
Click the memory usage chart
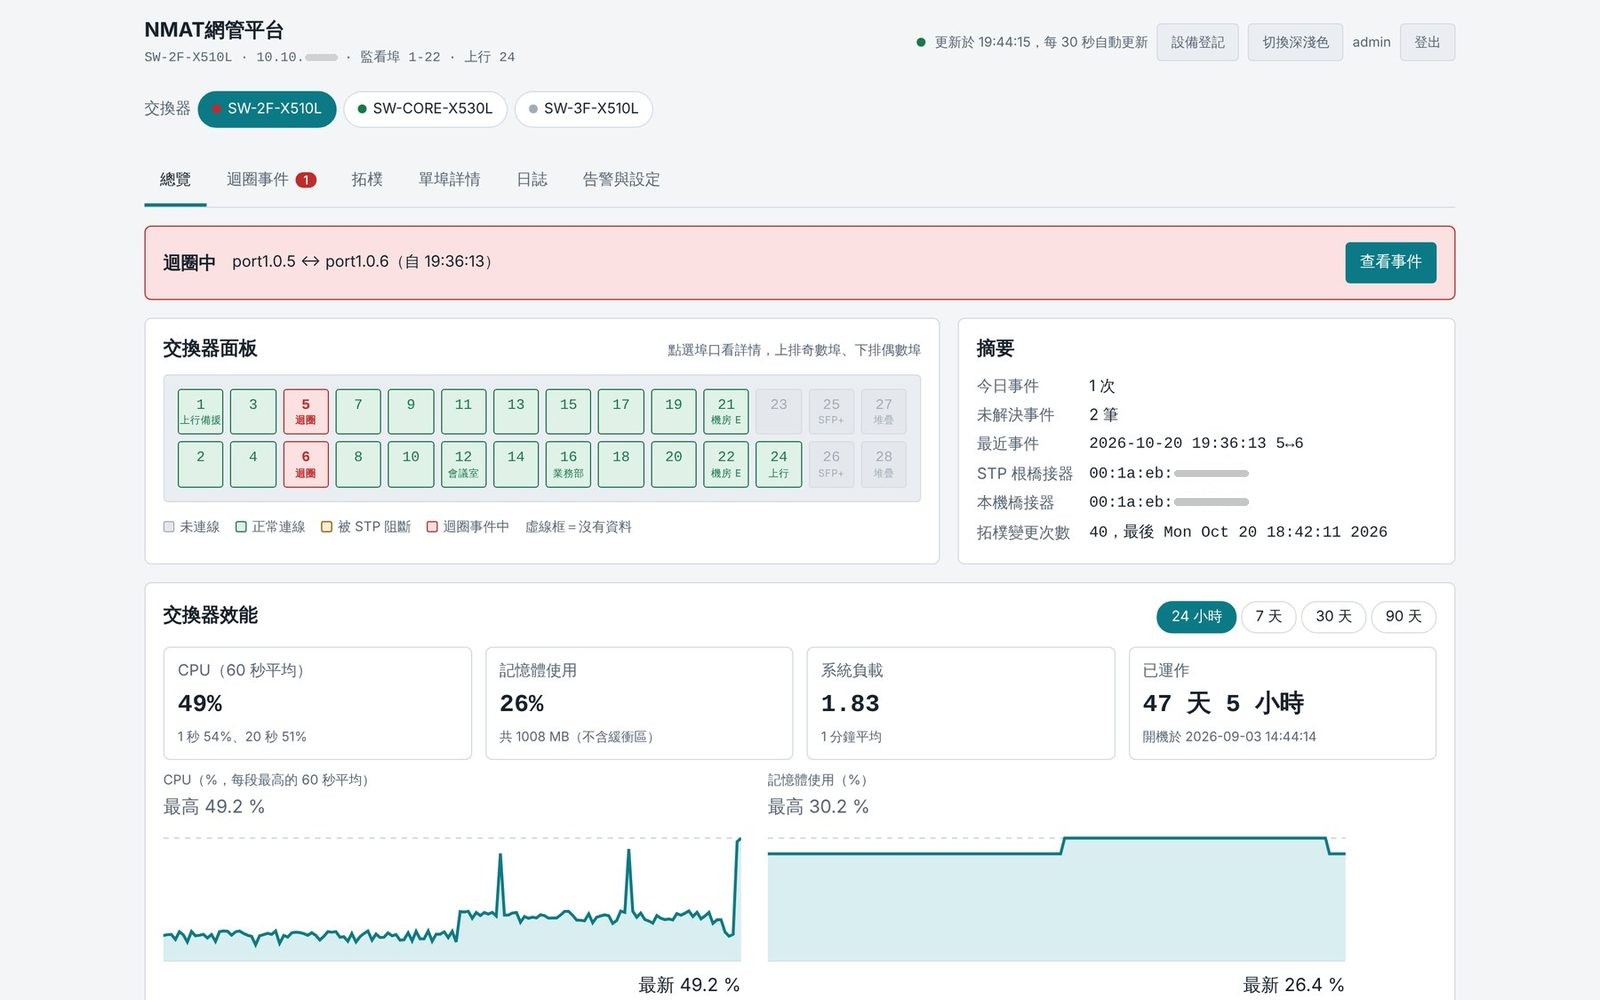tap(1056, 899)
